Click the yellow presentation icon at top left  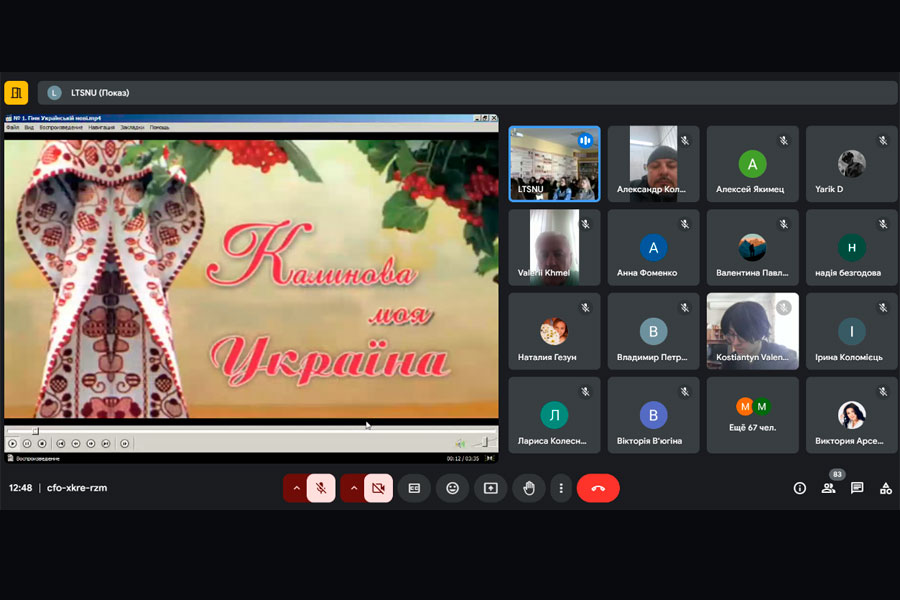pos(16,93)
